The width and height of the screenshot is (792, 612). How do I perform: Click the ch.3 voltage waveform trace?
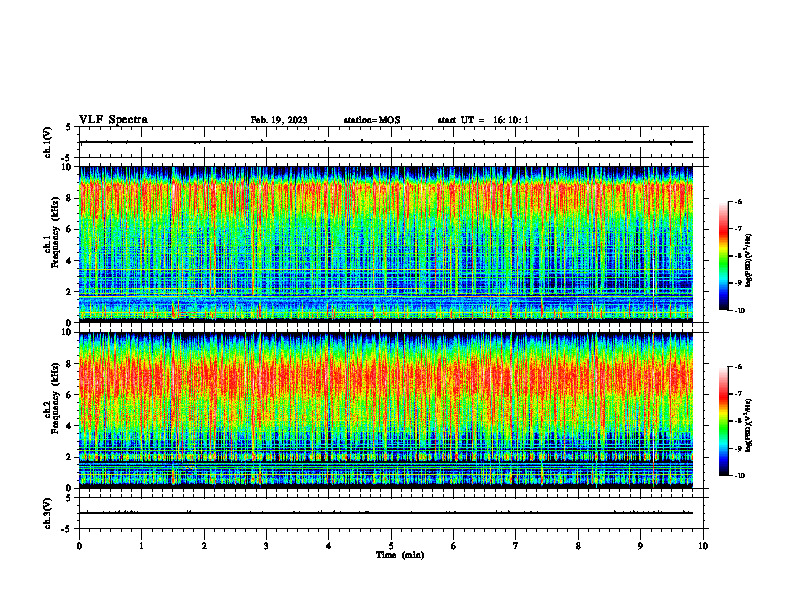click(386, 513)
